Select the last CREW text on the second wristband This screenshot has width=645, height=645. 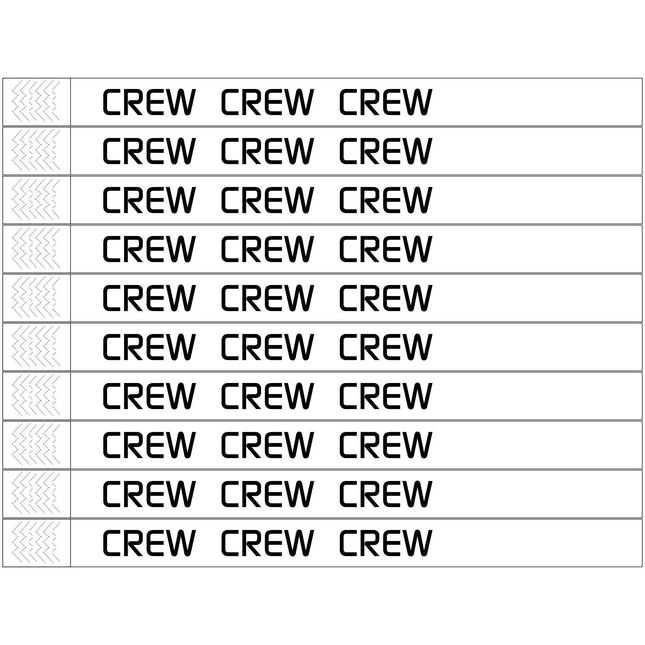pyautogui.click(x=386, y=151)
